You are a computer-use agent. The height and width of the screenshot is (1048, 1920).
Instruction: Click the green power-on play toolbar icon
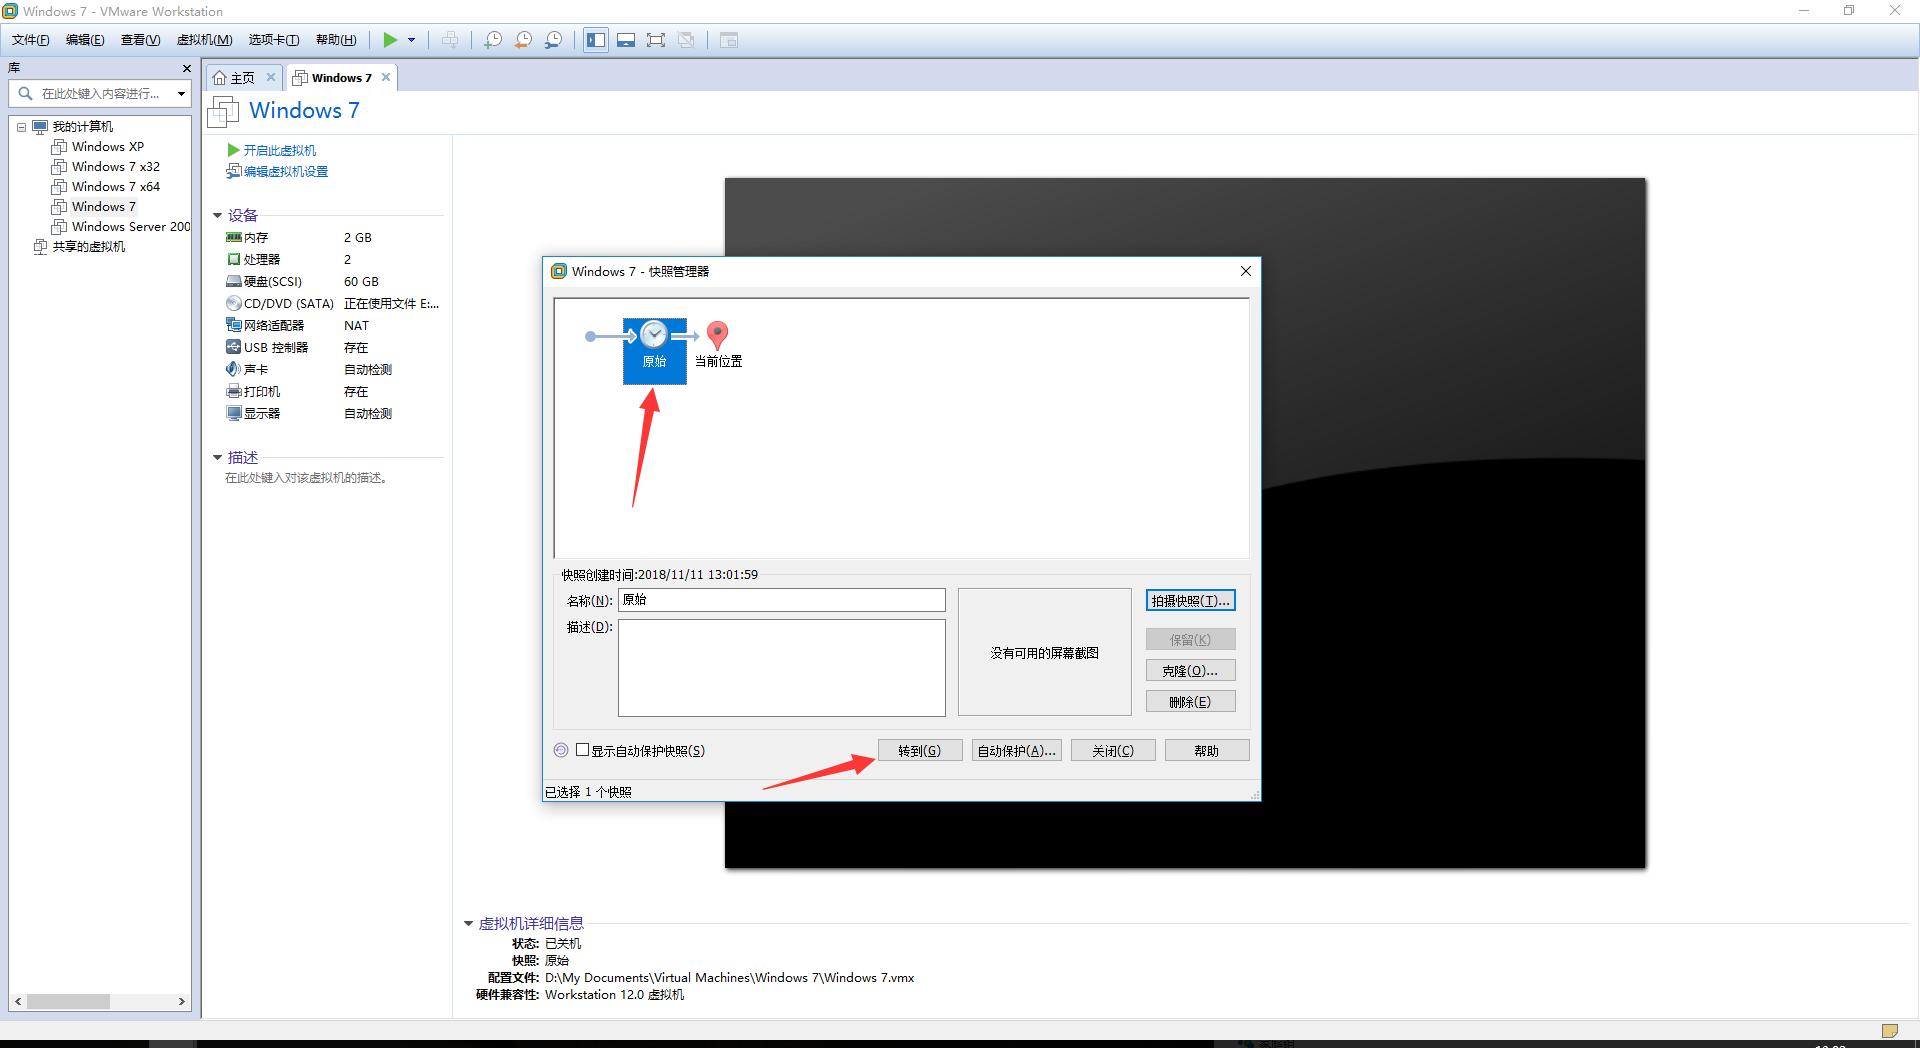(390, 40)
